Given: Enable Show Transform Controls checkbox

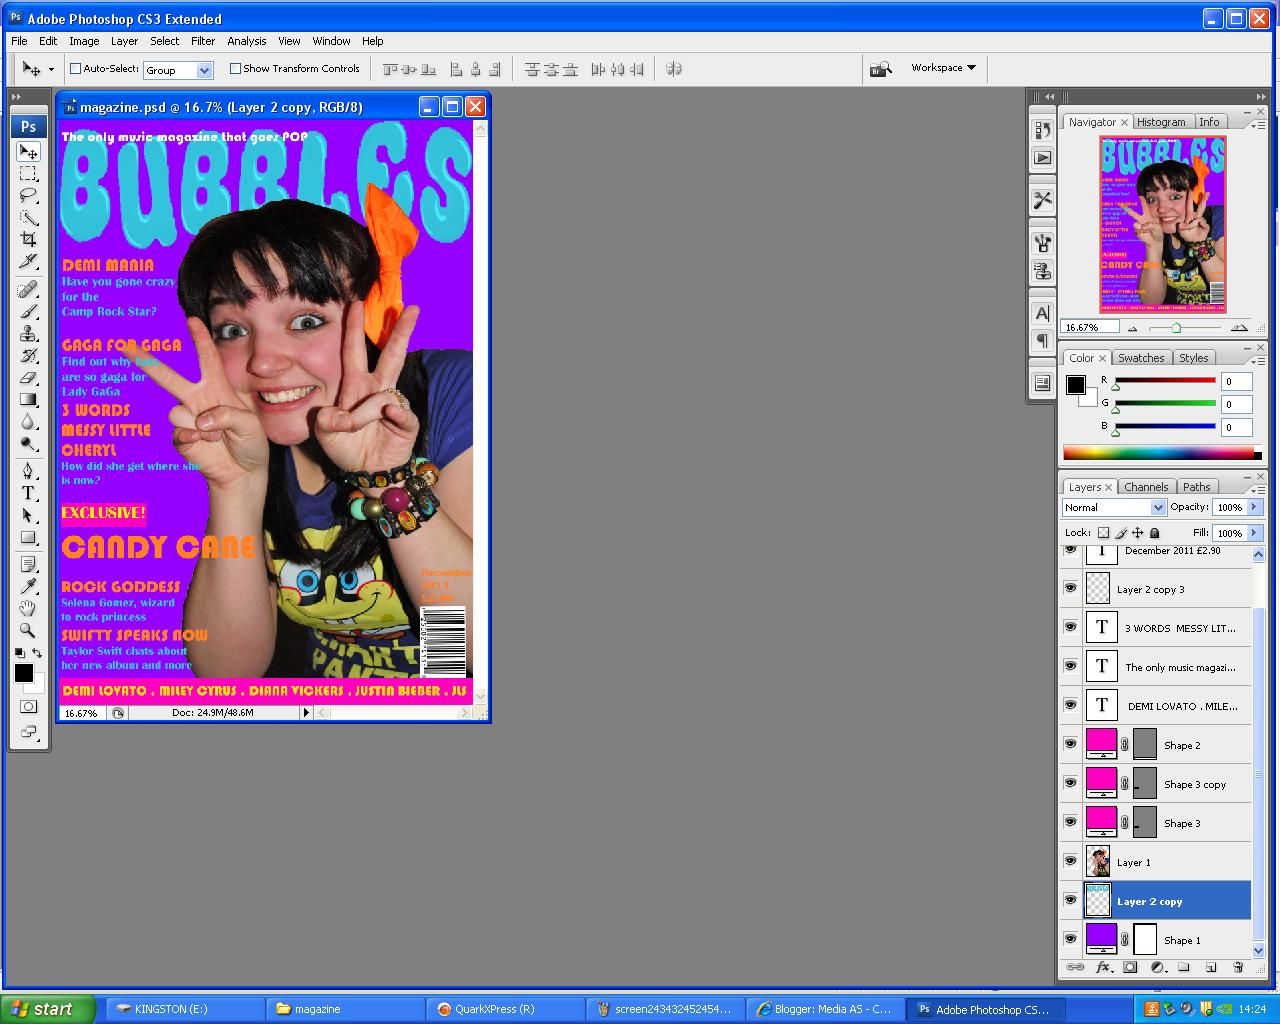Looking at the screenshot, I should 235,69.
